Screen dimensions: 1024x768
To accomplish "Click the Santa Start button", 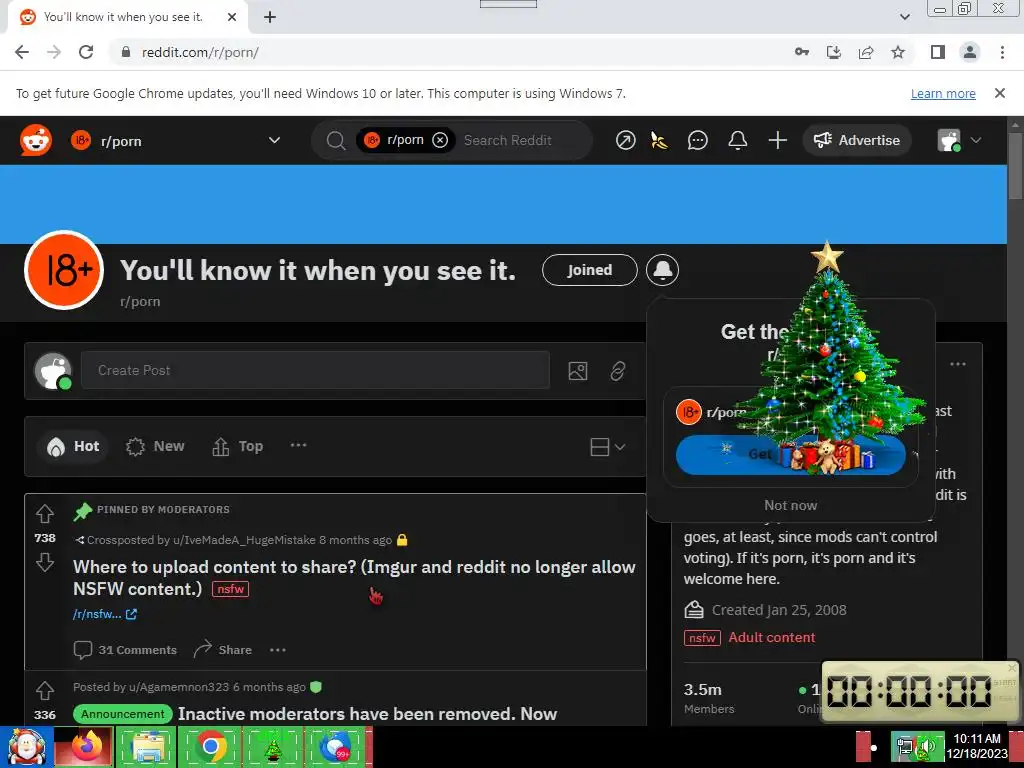I will (26, 747).
